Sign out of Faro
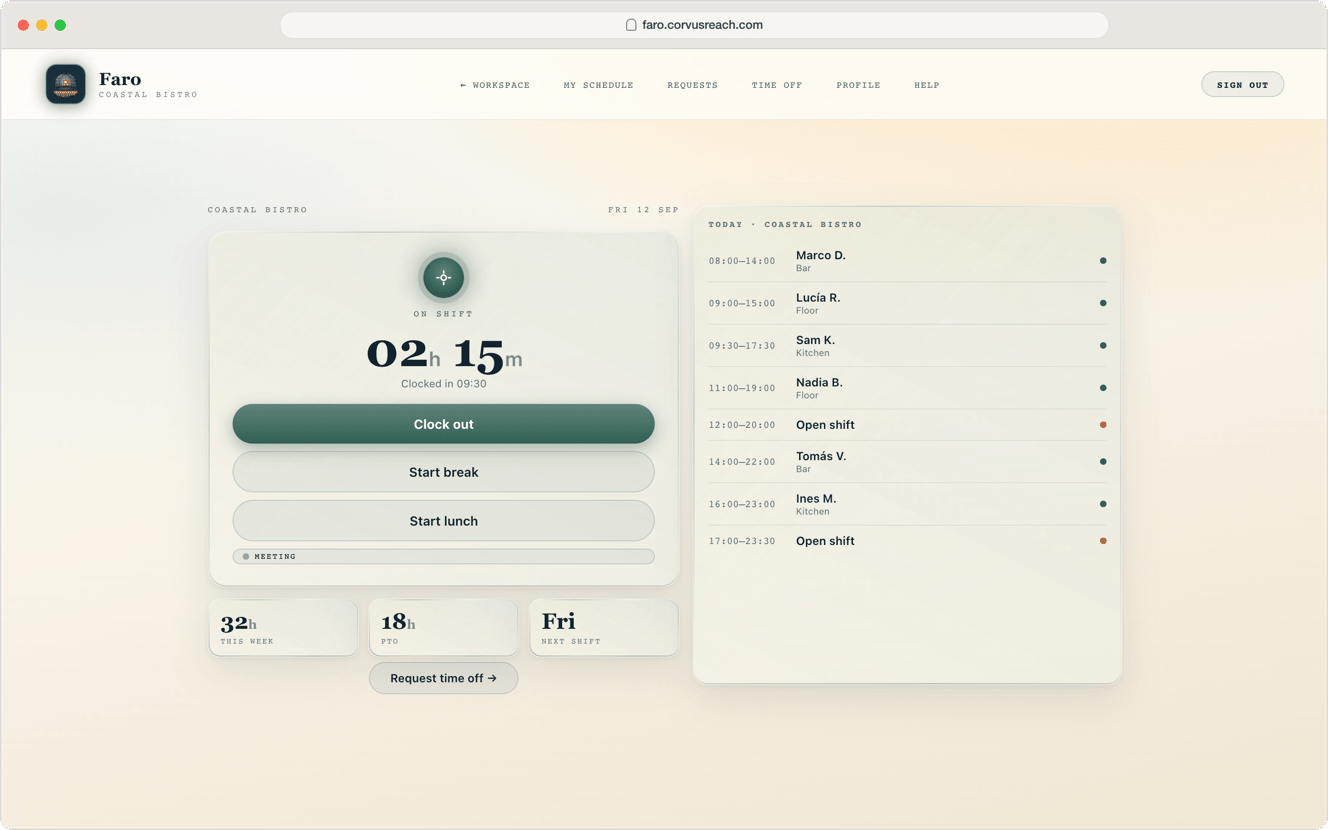The image size is (1328, 830). (1242, 85)
